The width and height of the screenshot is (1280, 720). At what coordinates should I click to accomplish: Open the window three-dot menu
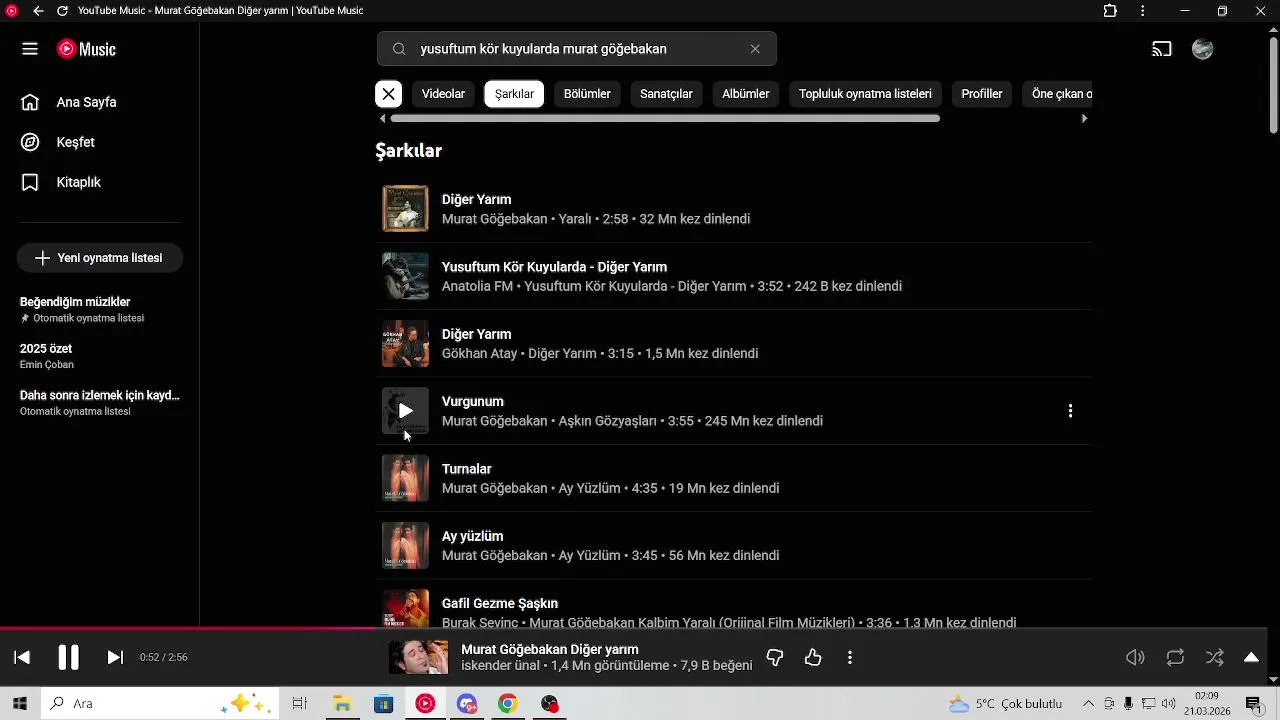(x=1143, y=11)
